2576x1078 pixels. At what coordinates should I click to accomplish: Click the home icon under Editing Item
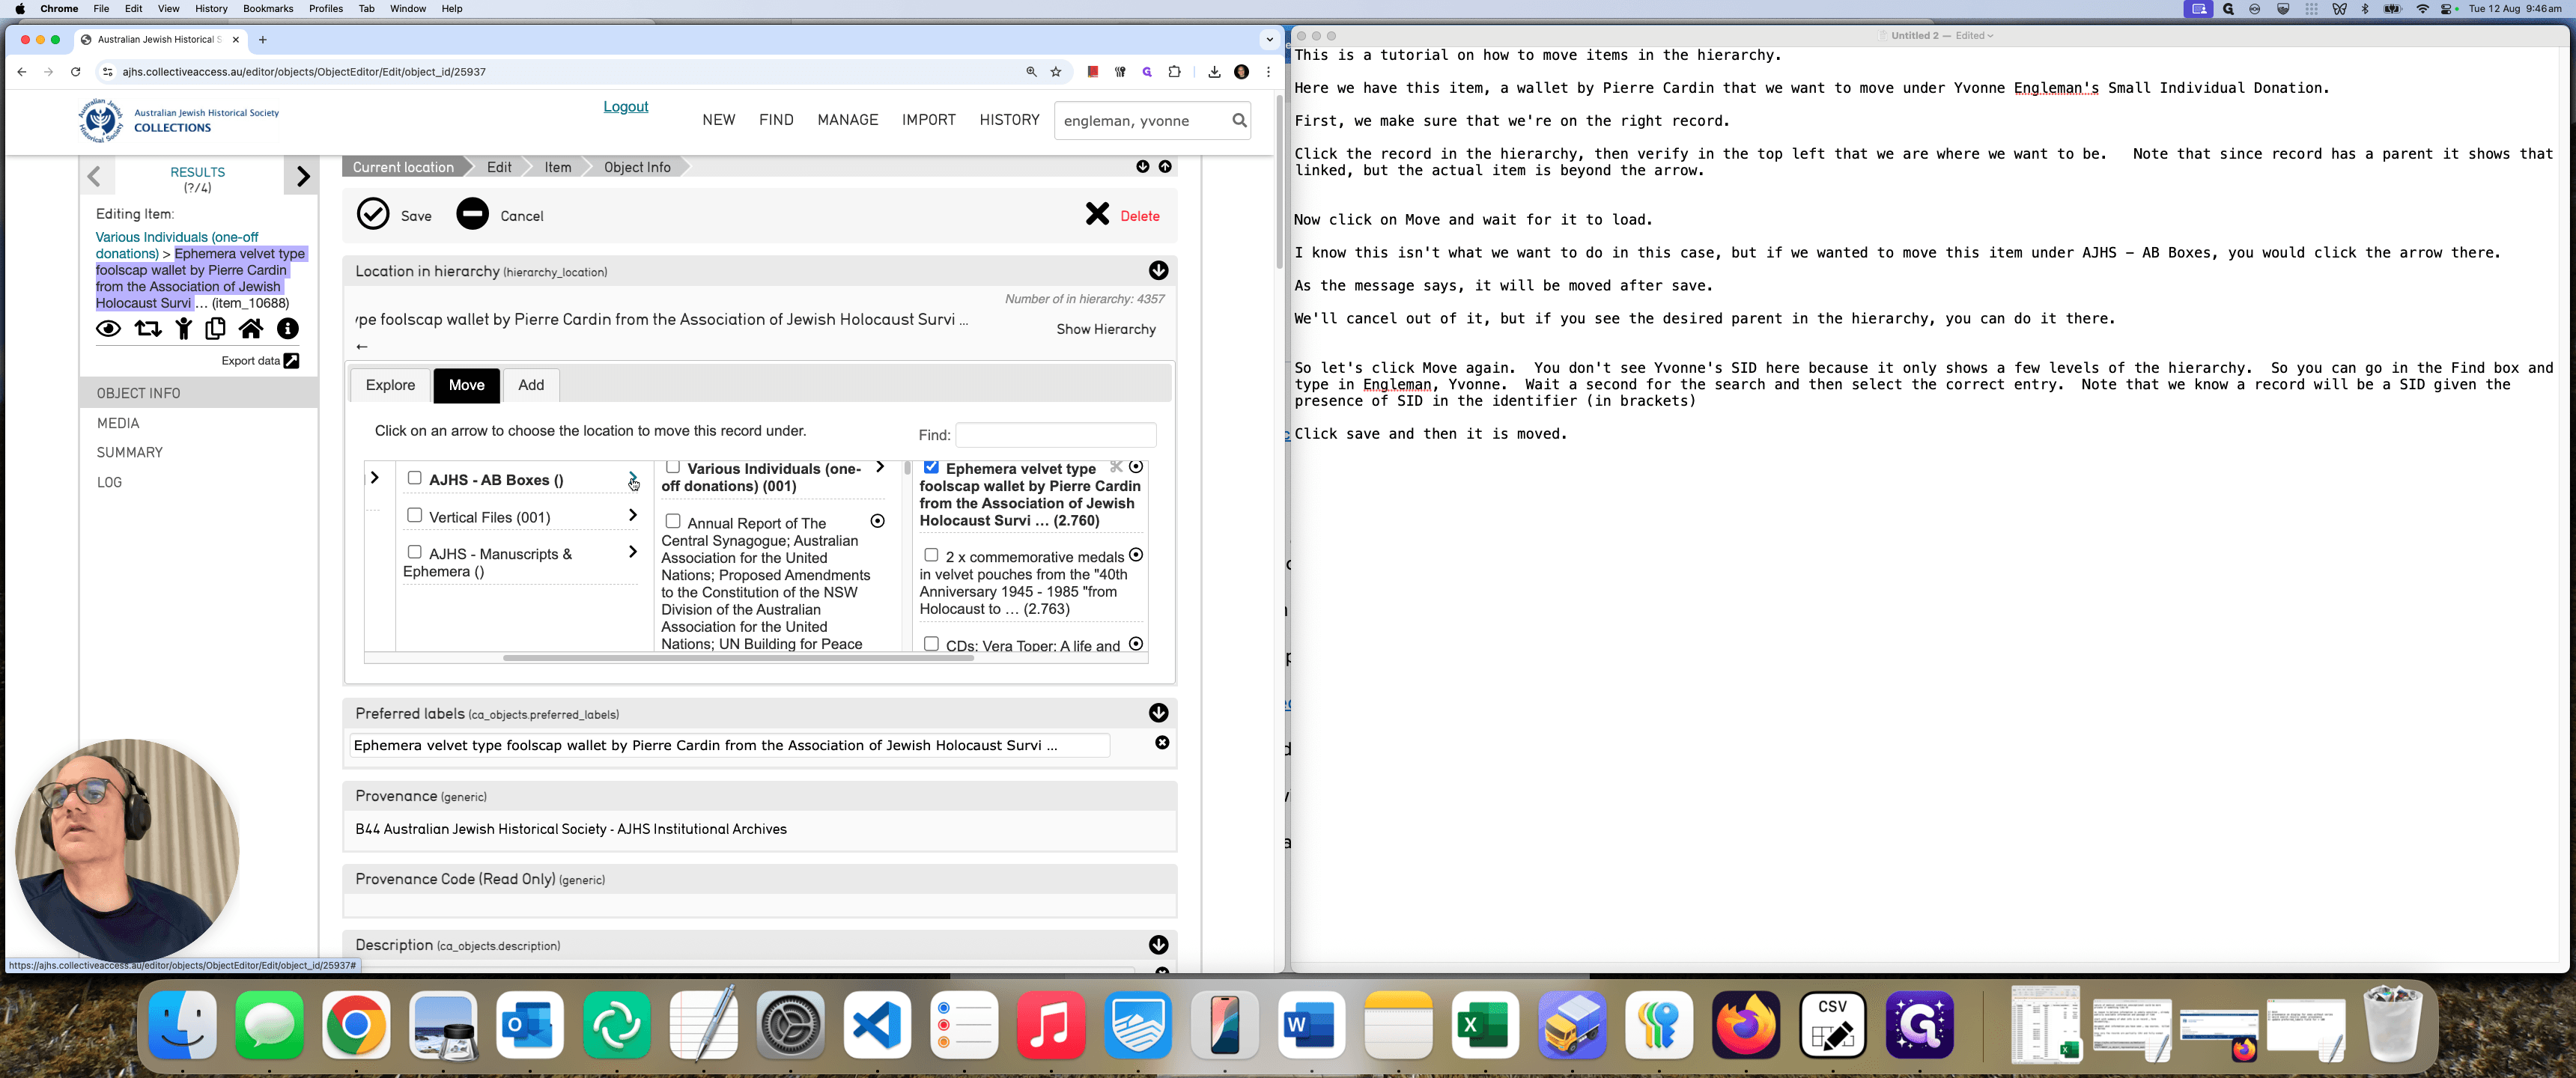(x=251, y=328)
